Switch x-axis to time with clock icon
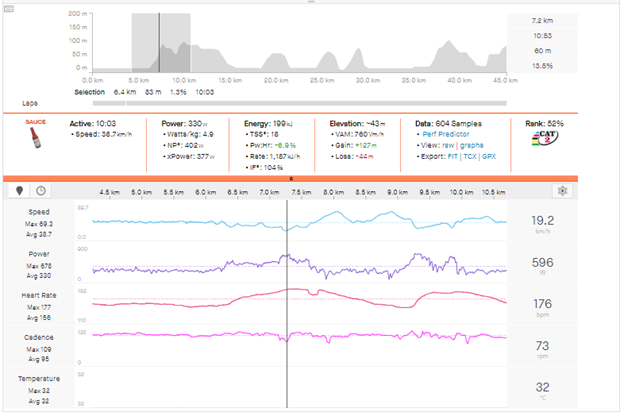Viewport: 624px width, 416px height. 40,190
